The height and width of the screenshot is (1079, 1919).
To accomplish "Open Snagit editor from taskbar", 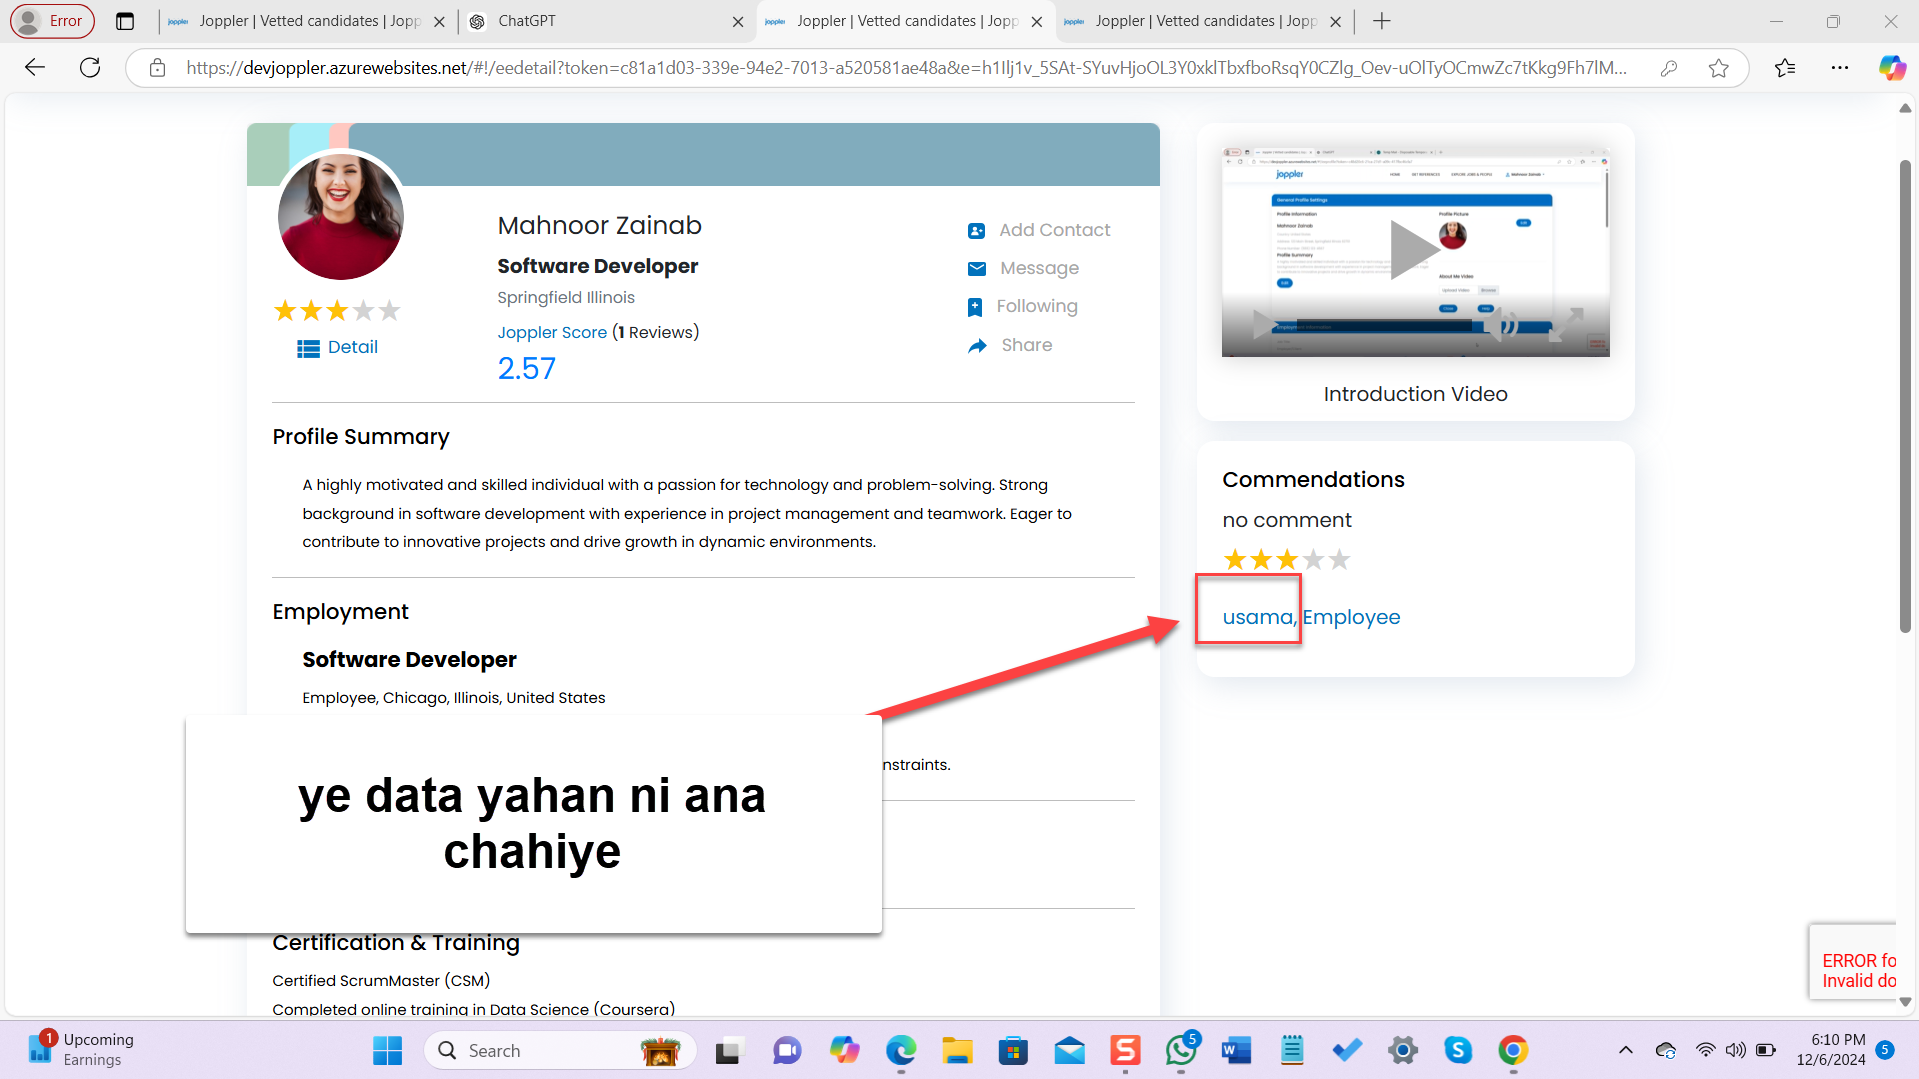I will click(1125, 1051).
